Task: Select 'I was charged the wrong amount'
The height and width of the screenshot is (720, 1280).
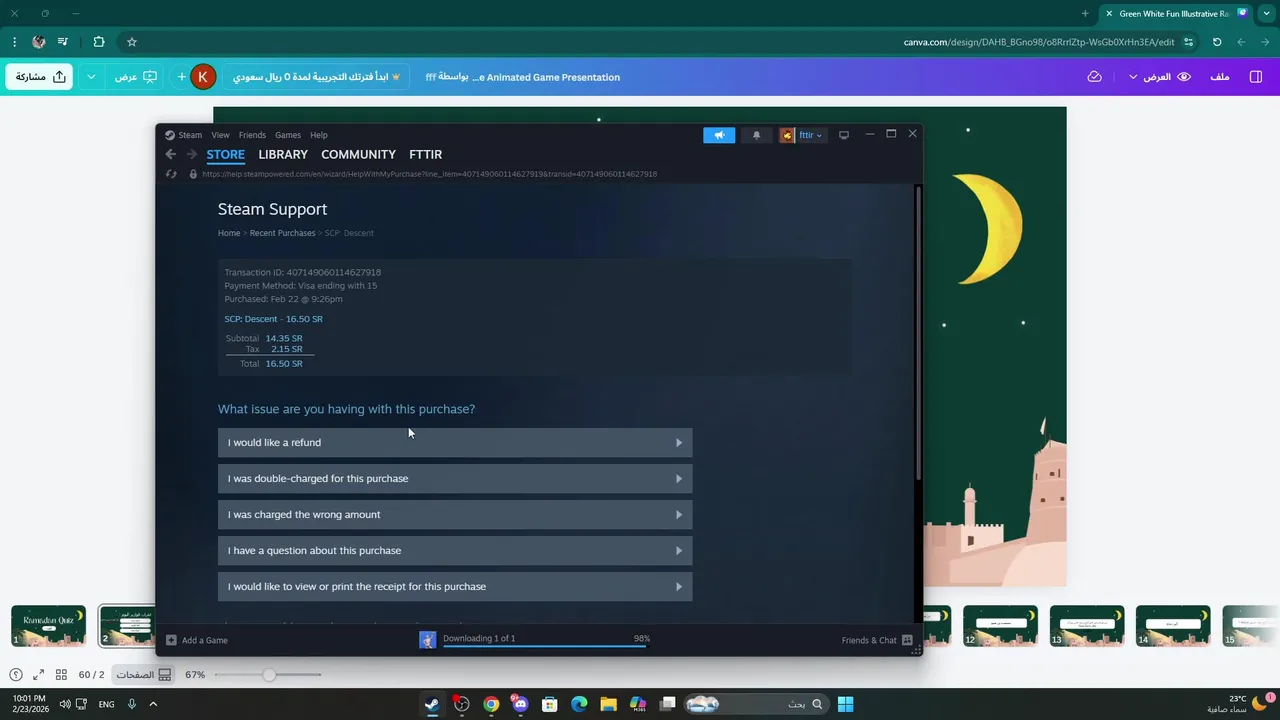Action: pyautogui.click(x=455, y=515)
